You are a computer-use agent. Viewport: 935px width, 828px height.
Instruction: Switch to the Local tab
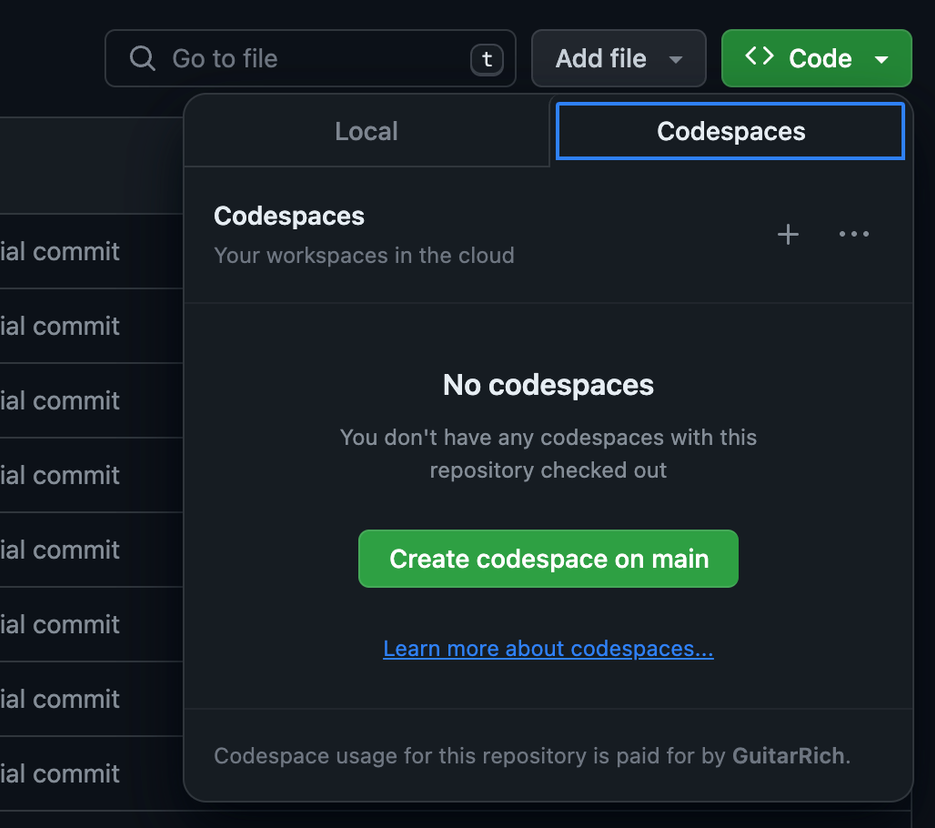[366, 132]
